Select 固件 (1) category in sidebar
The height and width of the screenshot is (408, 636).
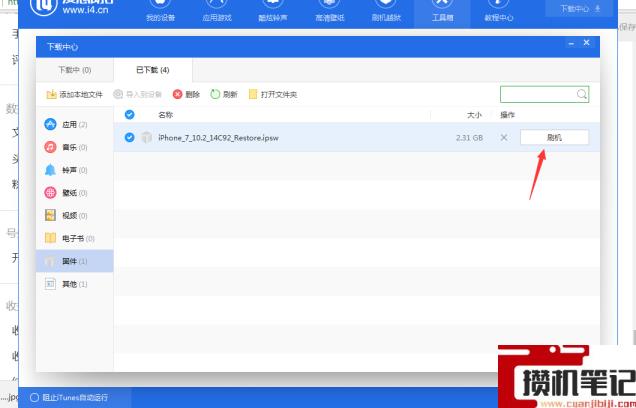click(x=75, y=261)
